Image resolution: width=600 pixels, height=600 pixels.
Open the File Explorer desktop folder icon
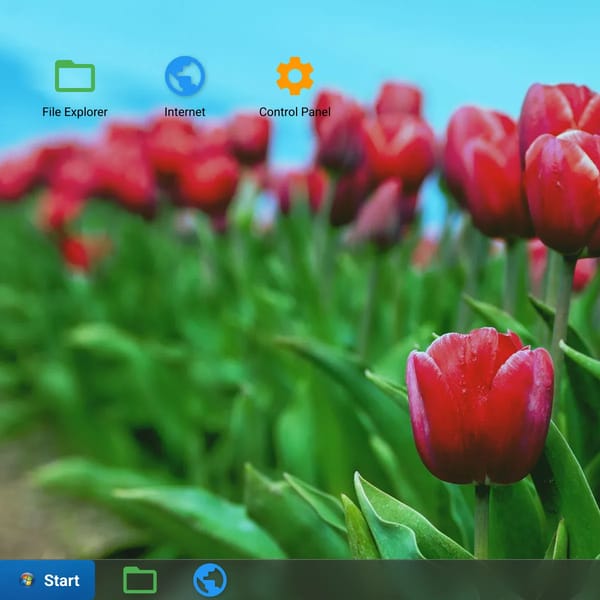click(75, 76)
